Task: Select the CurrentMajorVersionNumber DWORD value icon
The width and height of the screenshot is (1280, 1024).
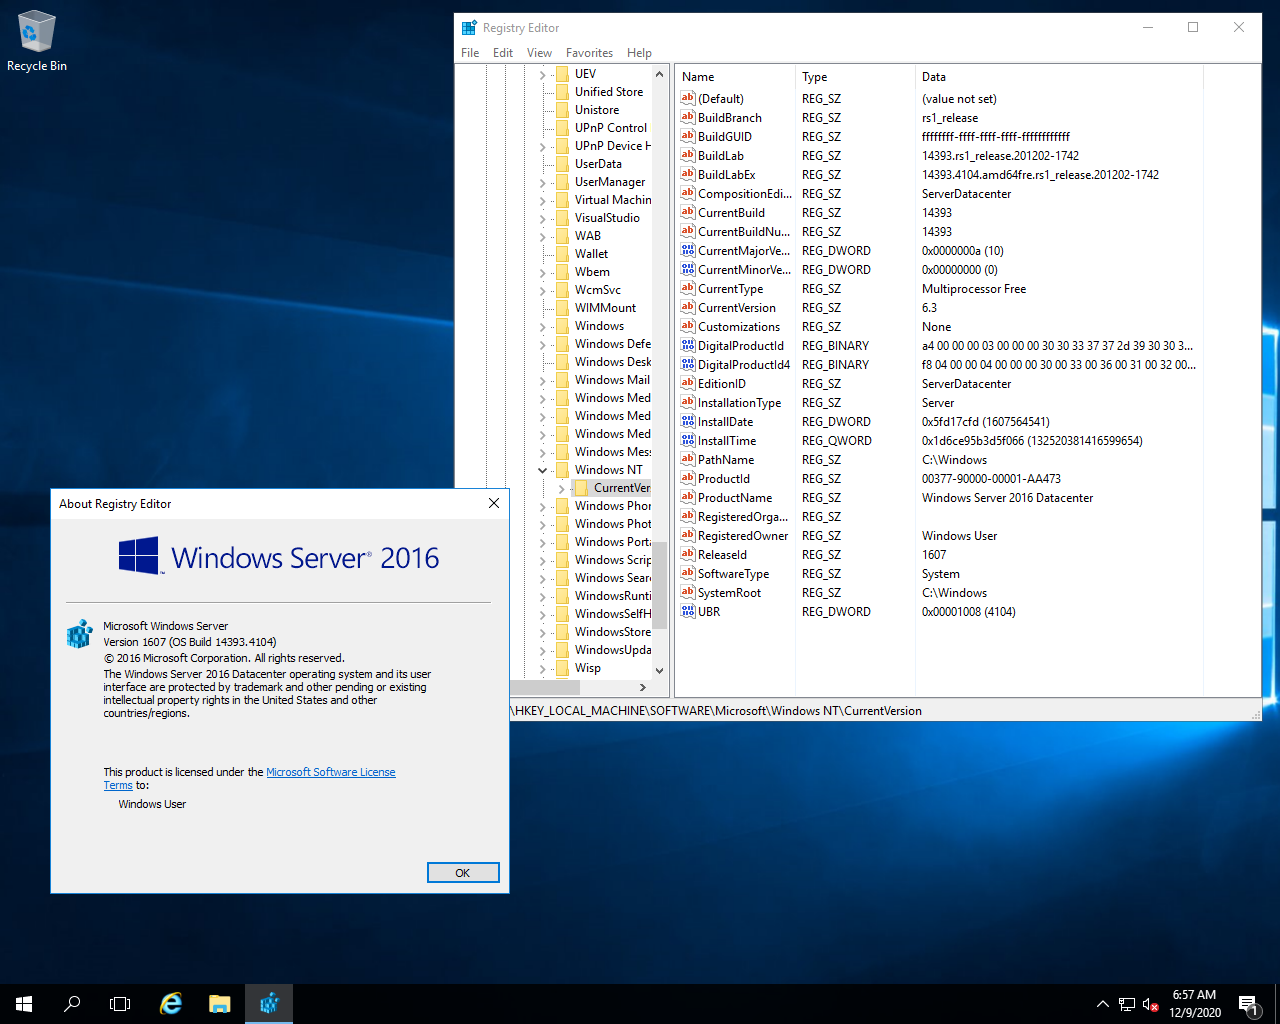Action: click(687, 250)
